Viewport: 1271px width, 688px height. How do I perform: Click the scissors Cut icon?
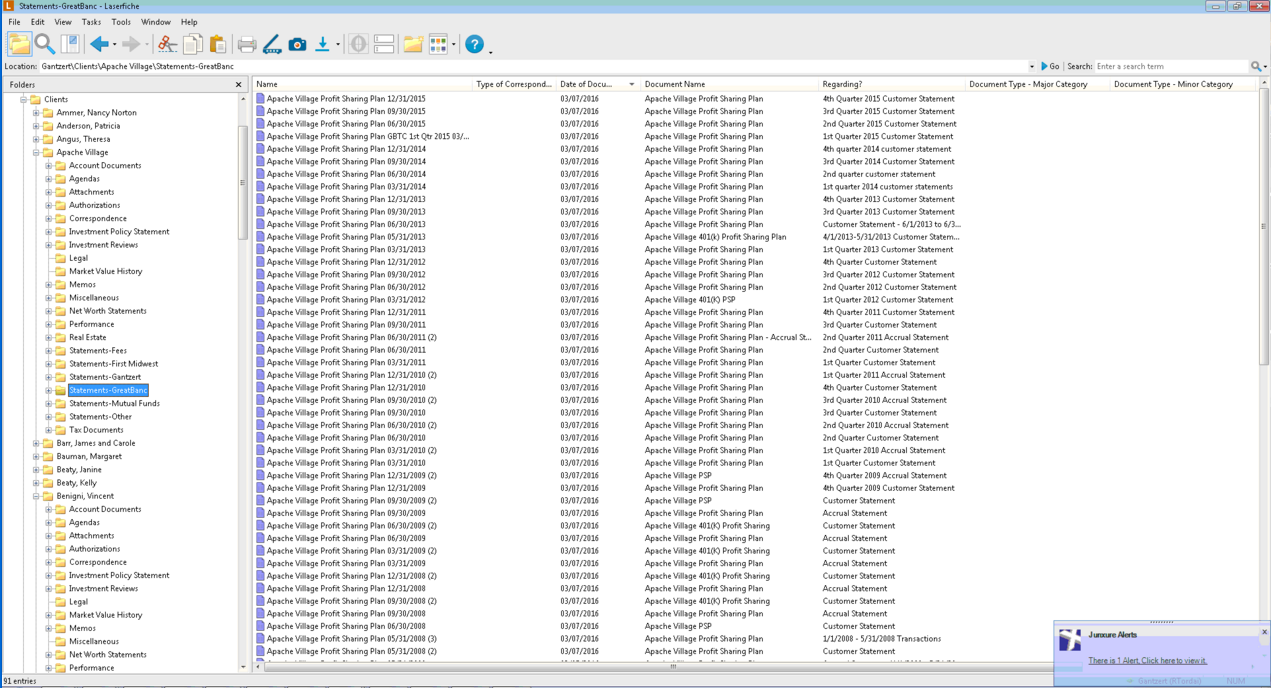click(x=167, y=44)
